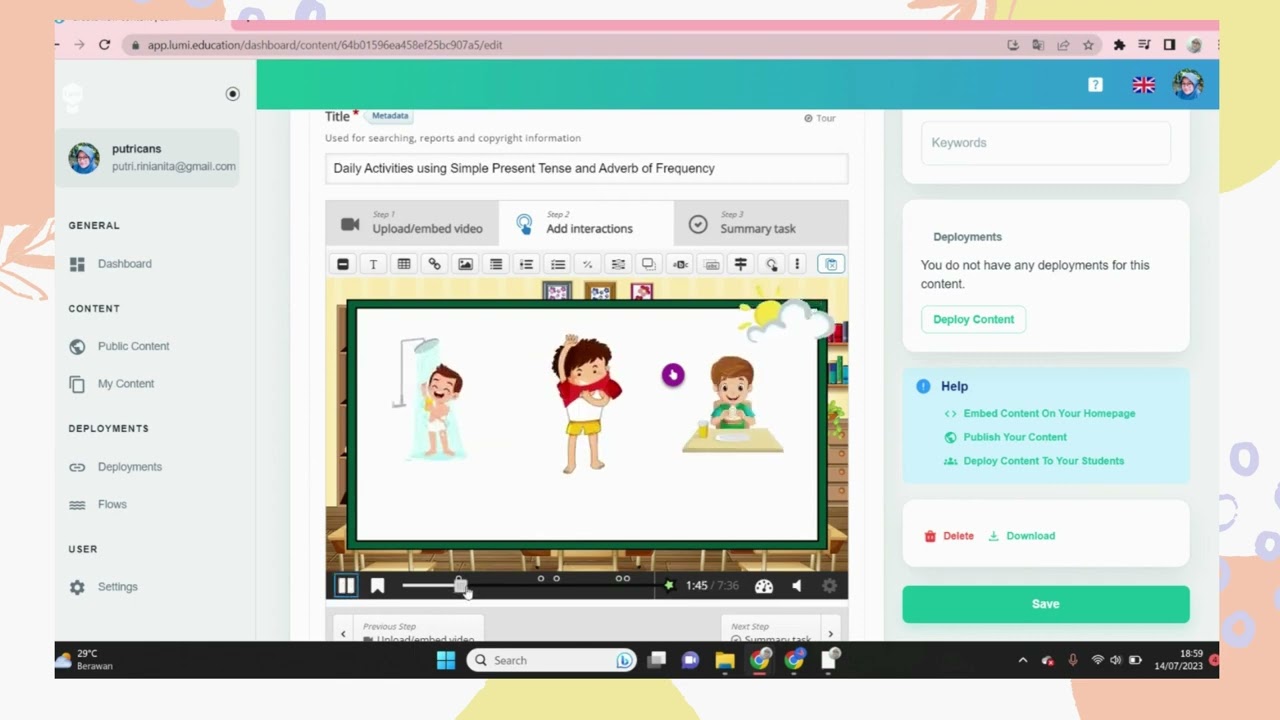
Task: Open browser extensions puzzle icon
Action: click(1119, 45)
